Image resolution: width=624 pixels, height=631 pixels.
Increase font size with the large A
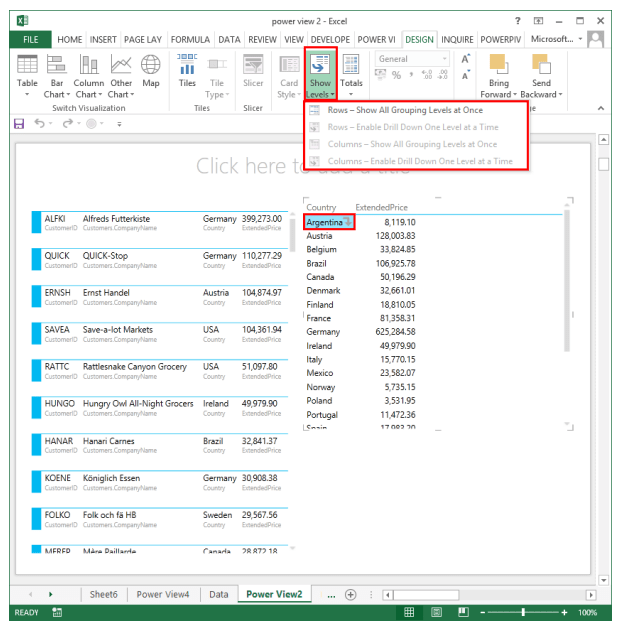click(465, 59)
